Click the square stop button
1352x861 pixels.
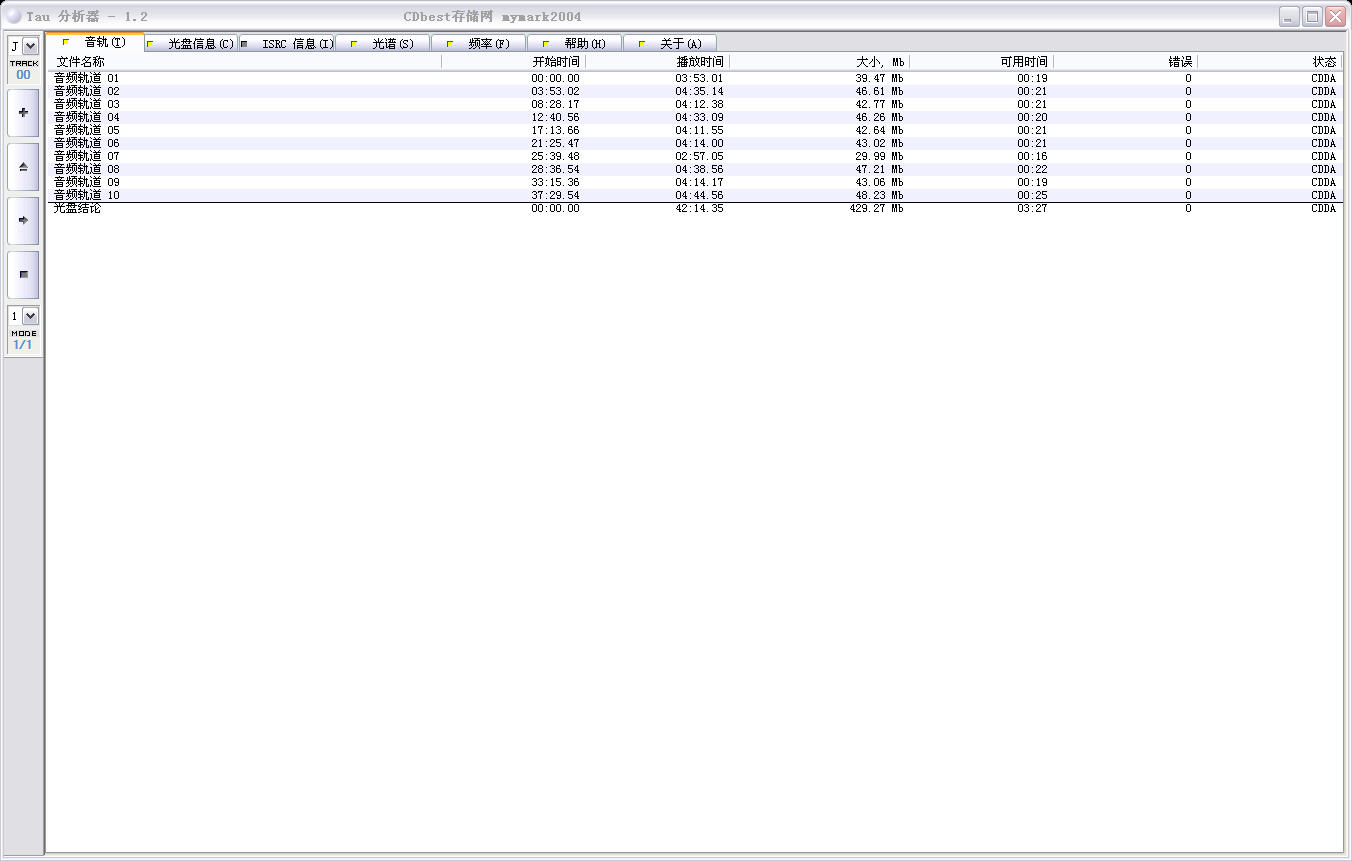pyautogui.click(x=23, y=274)
